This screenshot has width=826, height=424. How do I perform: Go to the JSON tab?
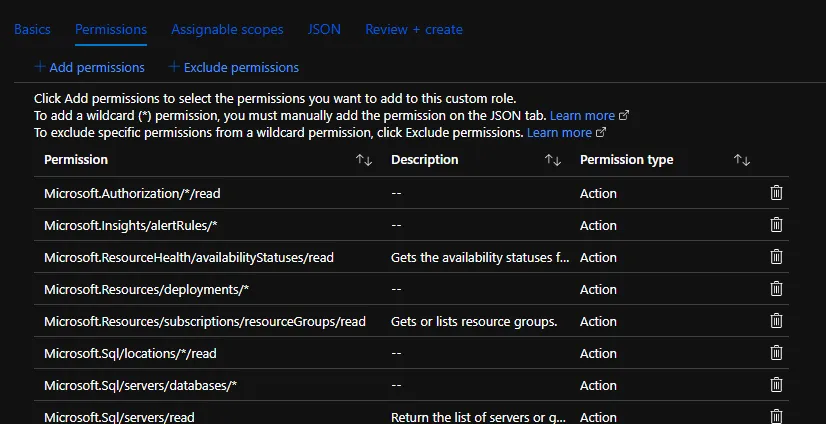click(x=324, y=30)
